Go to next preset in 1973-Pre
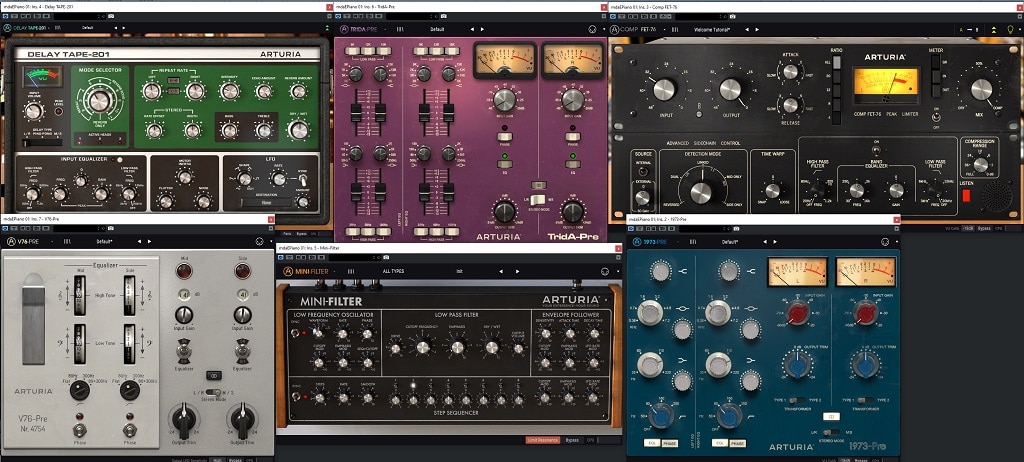This screenshot has height=462, width=1024. (x=775, y=242)
